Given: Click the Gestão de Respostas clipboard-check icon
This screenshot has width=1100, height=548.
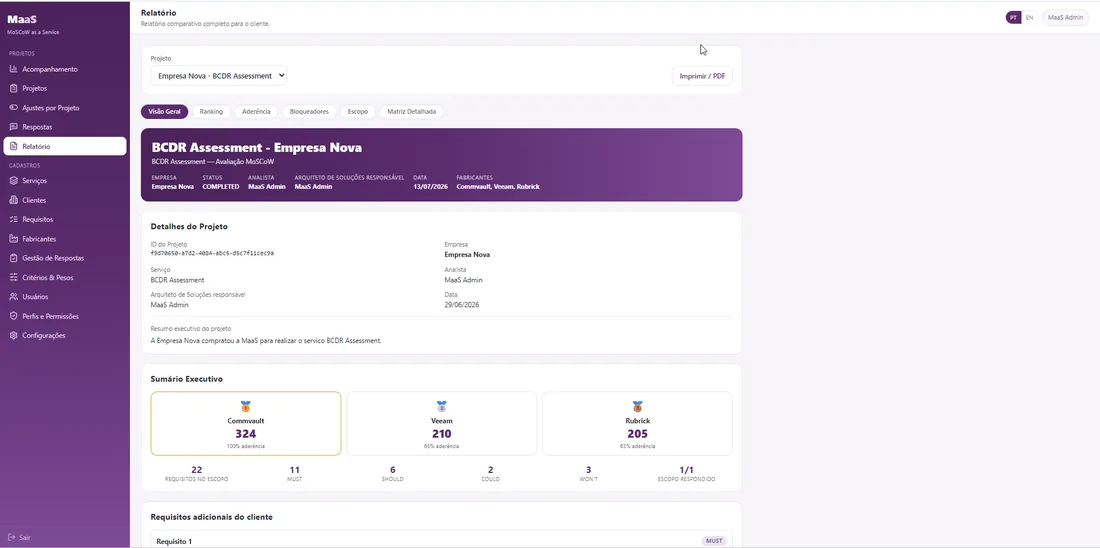Looking at the screenshot, I should coord(13,258).
